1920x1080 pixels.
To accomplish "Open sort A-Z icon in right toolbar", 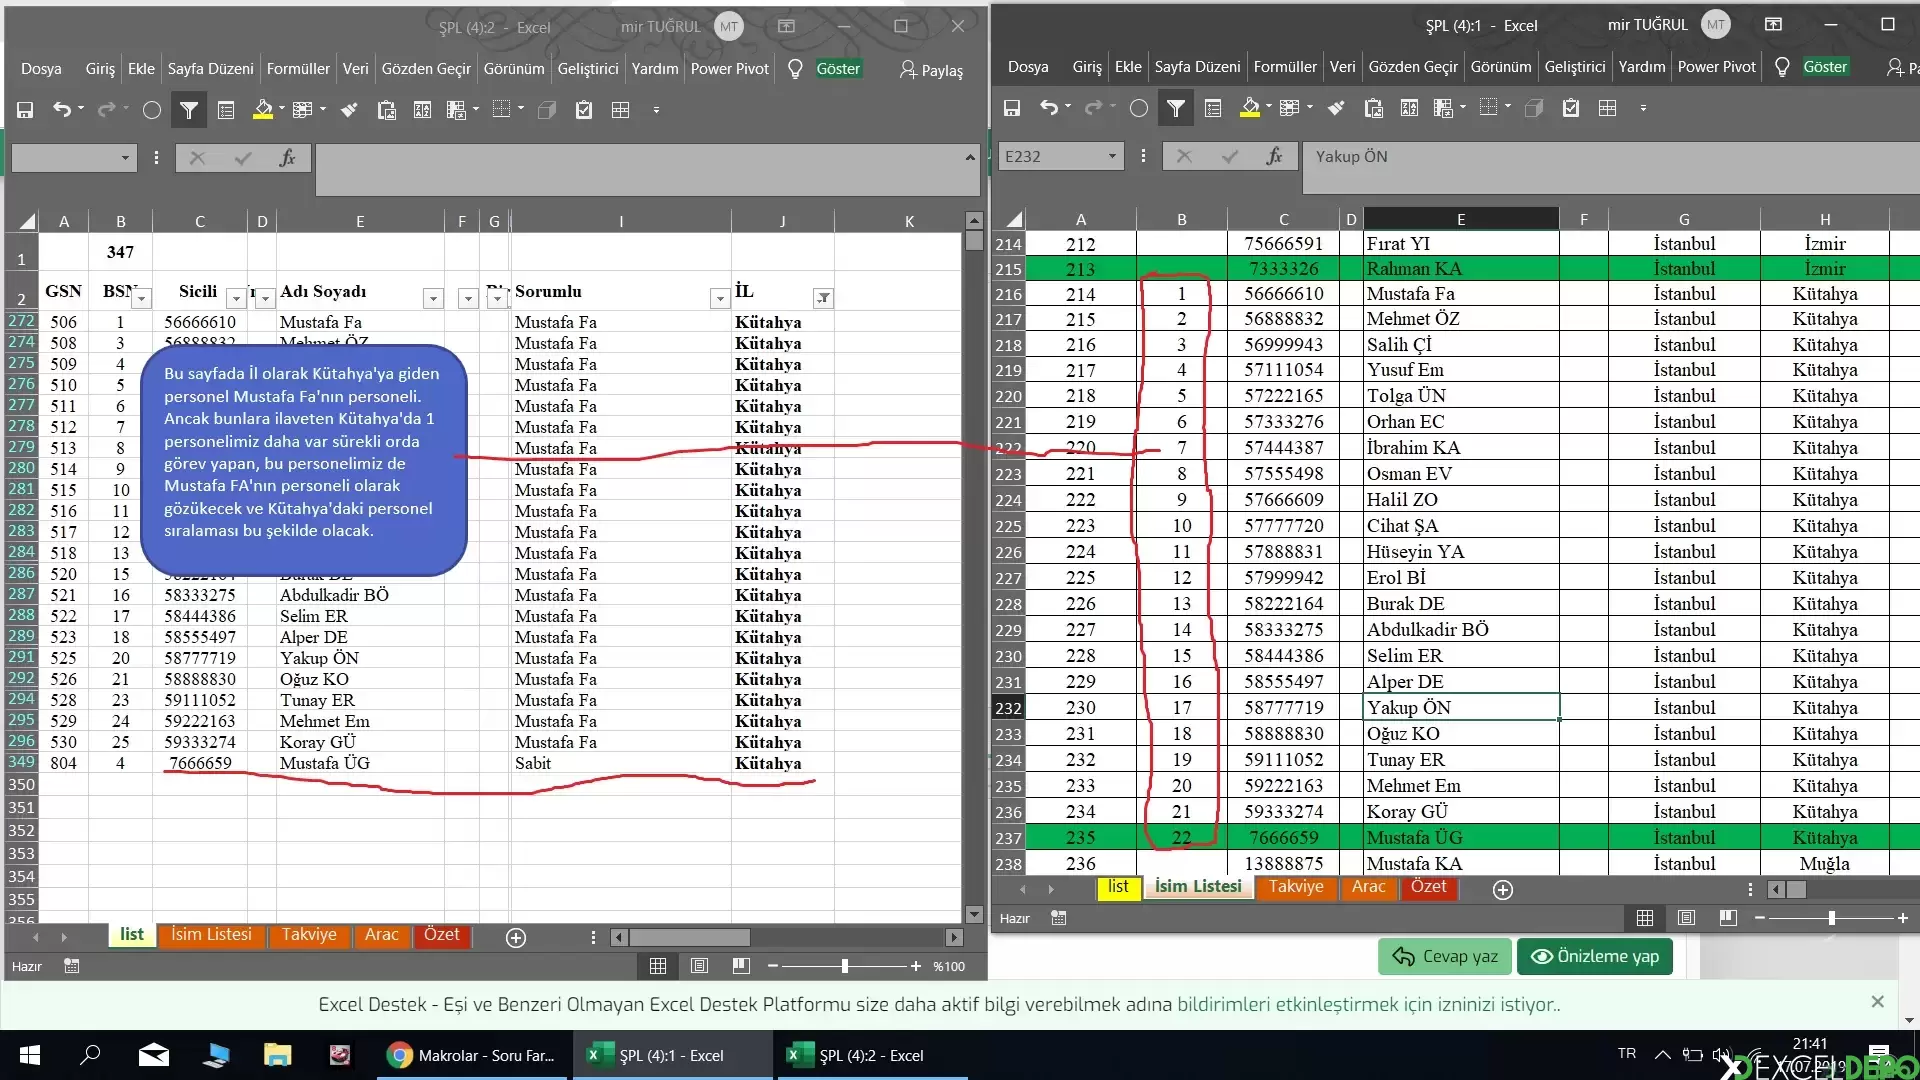I will tap(1409, 108).
